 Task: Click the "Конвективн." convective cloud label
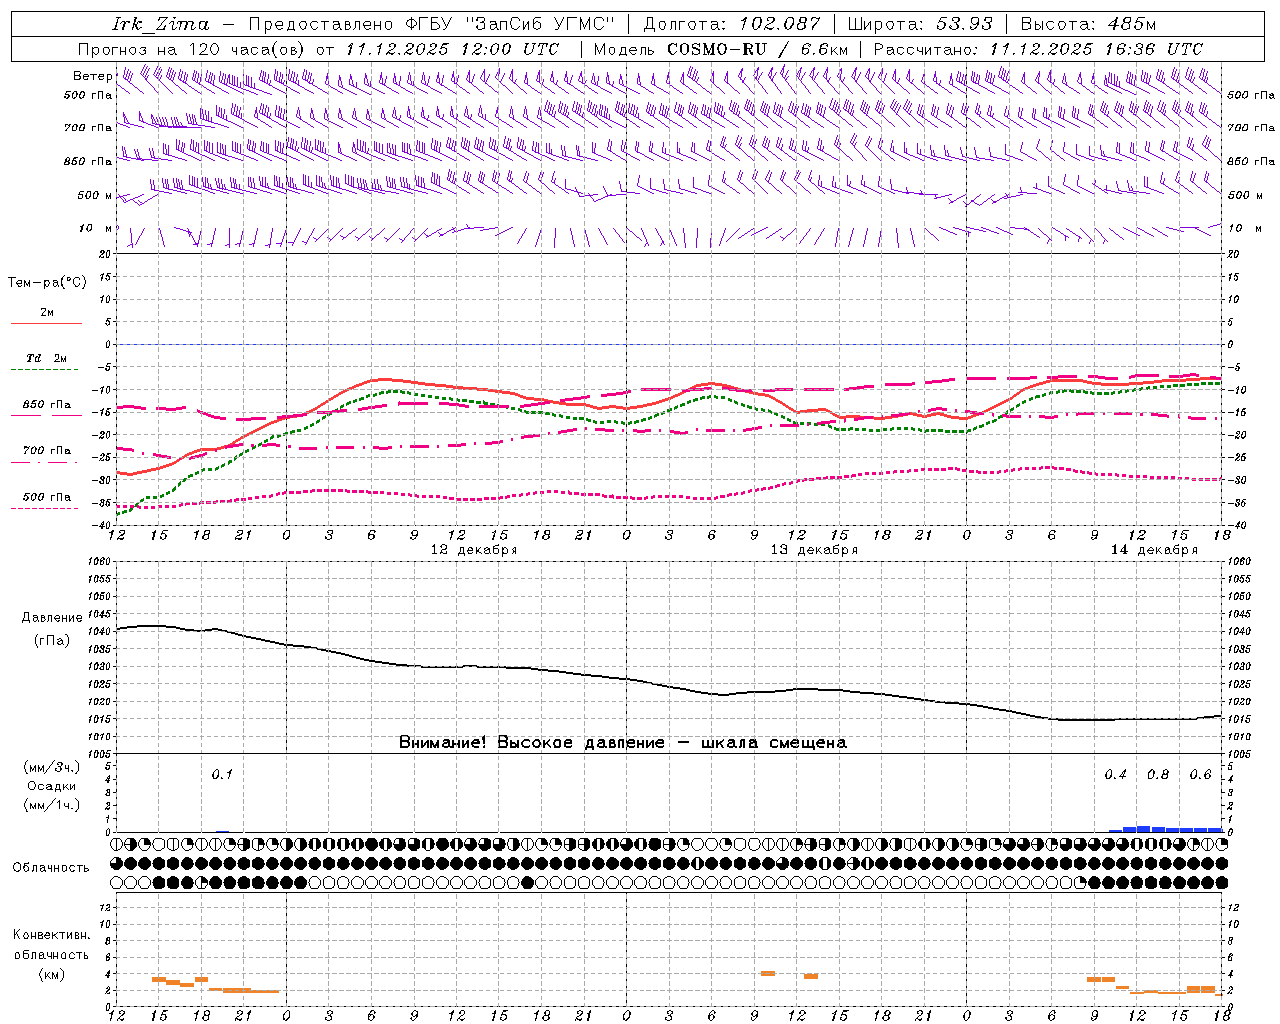[x=51, y=935]
